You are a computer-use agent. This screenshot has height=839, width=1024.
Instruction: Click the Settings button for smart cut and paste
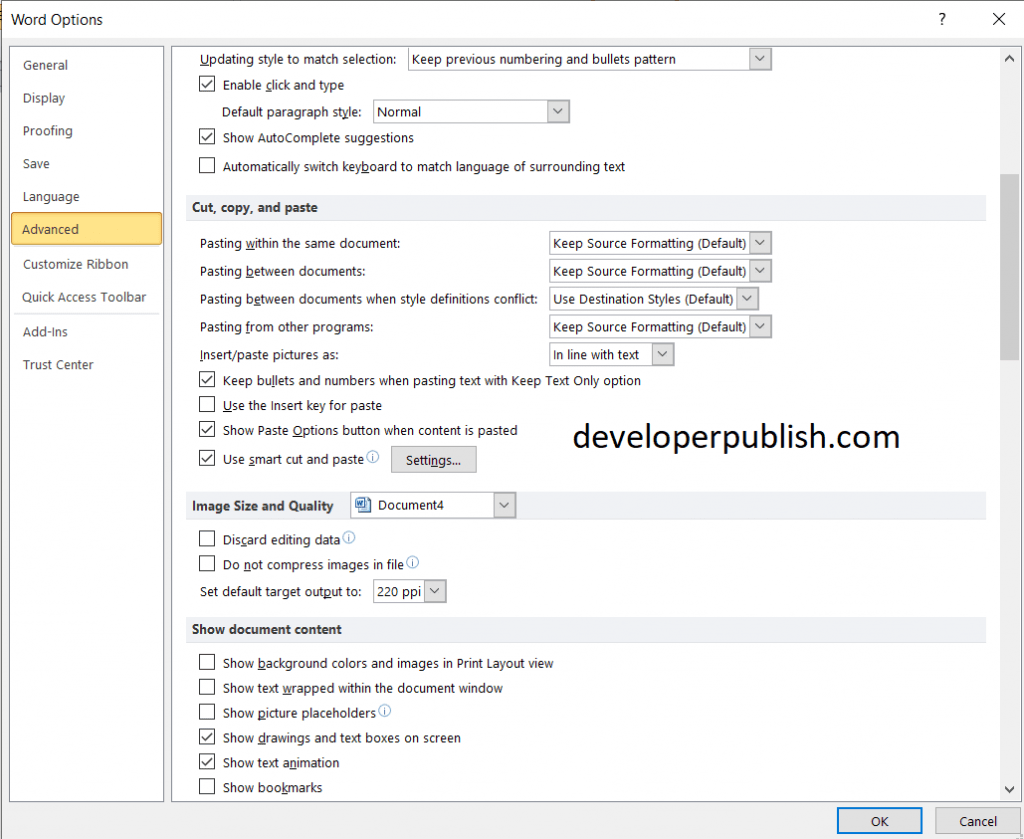[433, 460]
